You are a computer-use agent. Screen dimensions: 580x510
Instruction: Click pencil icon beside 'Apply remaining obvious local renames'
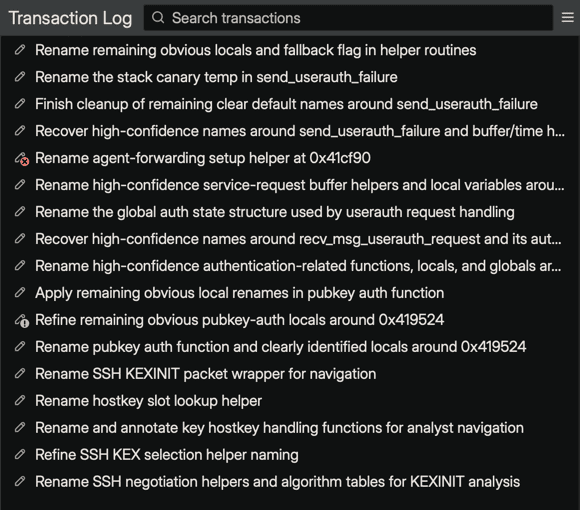click(20, 293)
